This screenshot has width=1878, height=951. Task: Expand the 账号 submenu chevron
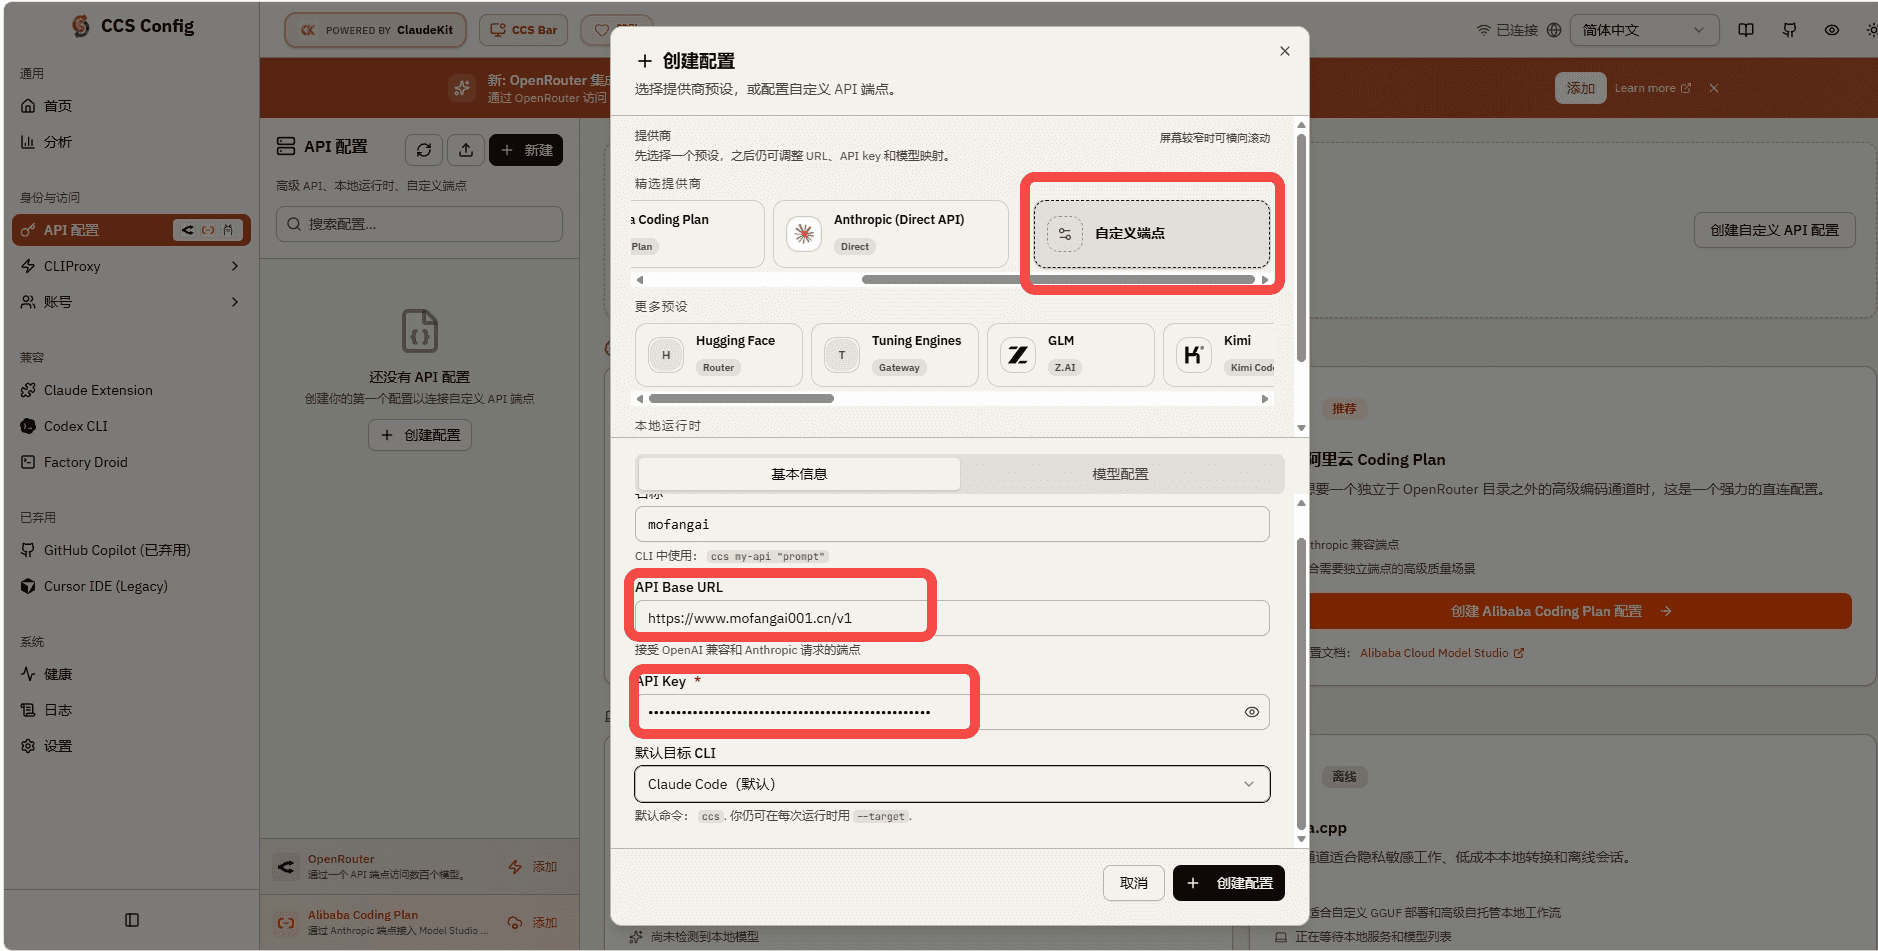[x=235, y=302]
